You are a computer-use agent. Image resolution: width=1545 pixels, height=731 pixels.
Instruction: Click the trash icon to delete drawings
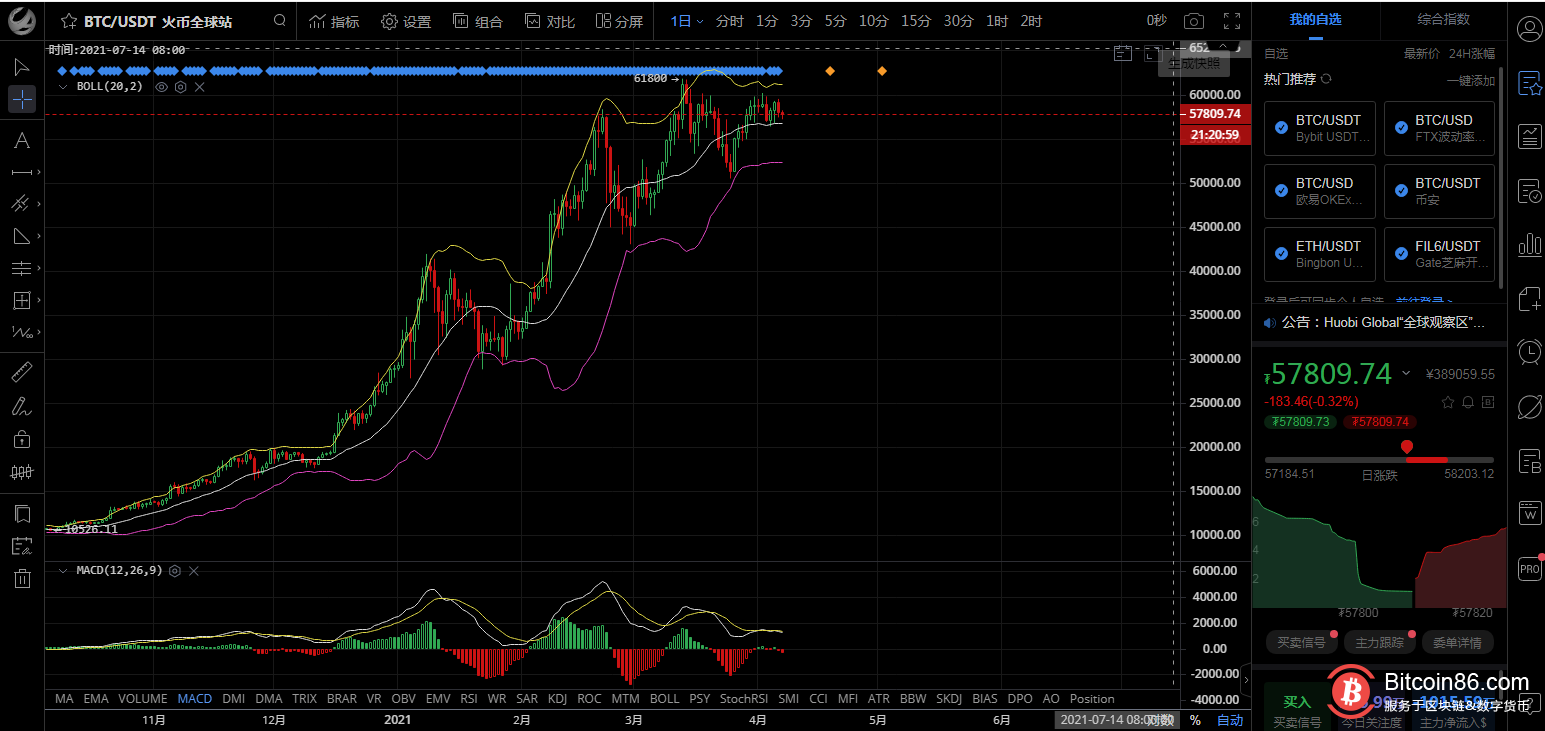click(x=21, y=578)
